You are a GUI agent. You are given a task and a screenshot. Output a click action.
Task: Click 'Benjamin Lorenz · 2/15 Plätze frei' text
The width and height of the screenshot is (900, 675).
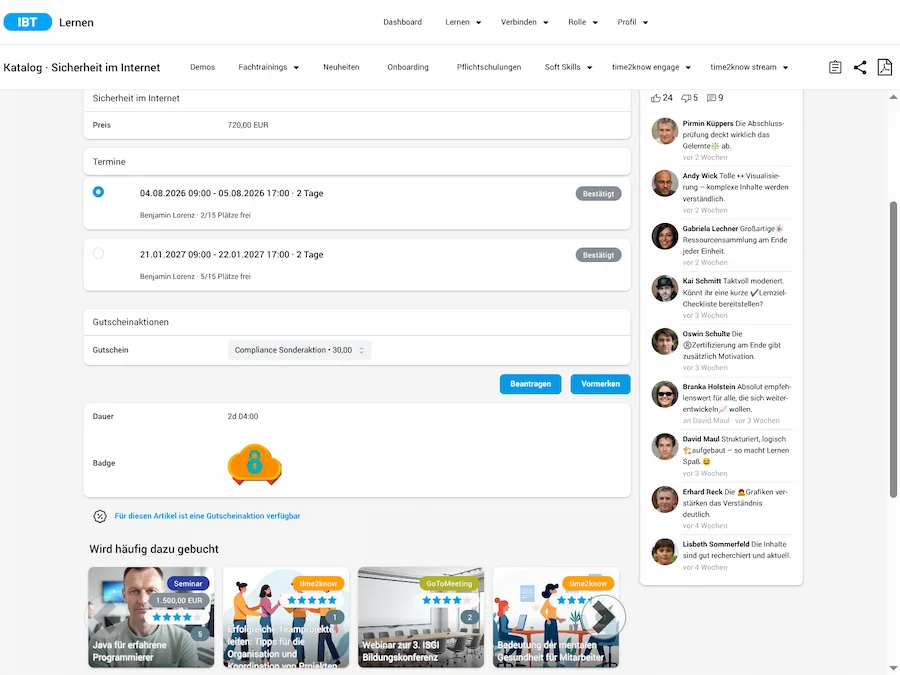click(195, 215)
